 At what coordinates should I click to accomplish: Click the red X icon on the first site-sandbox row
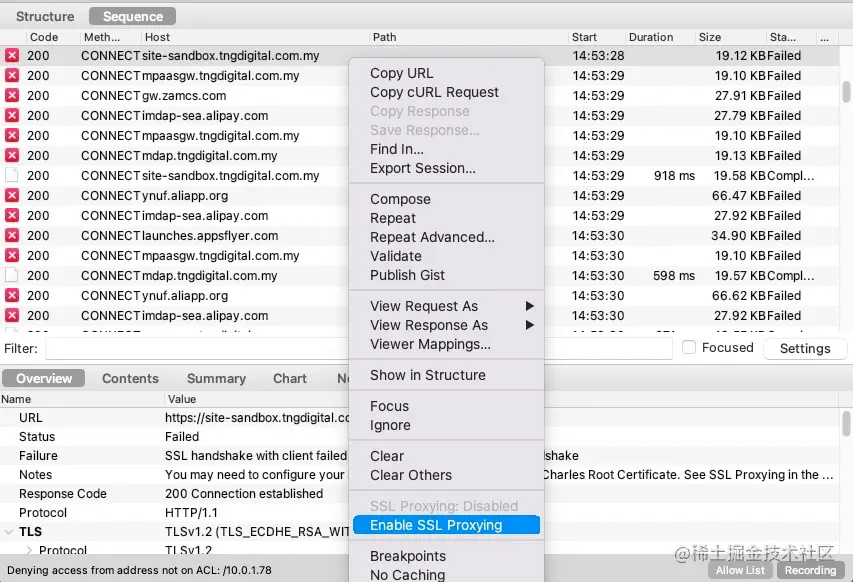10,56
